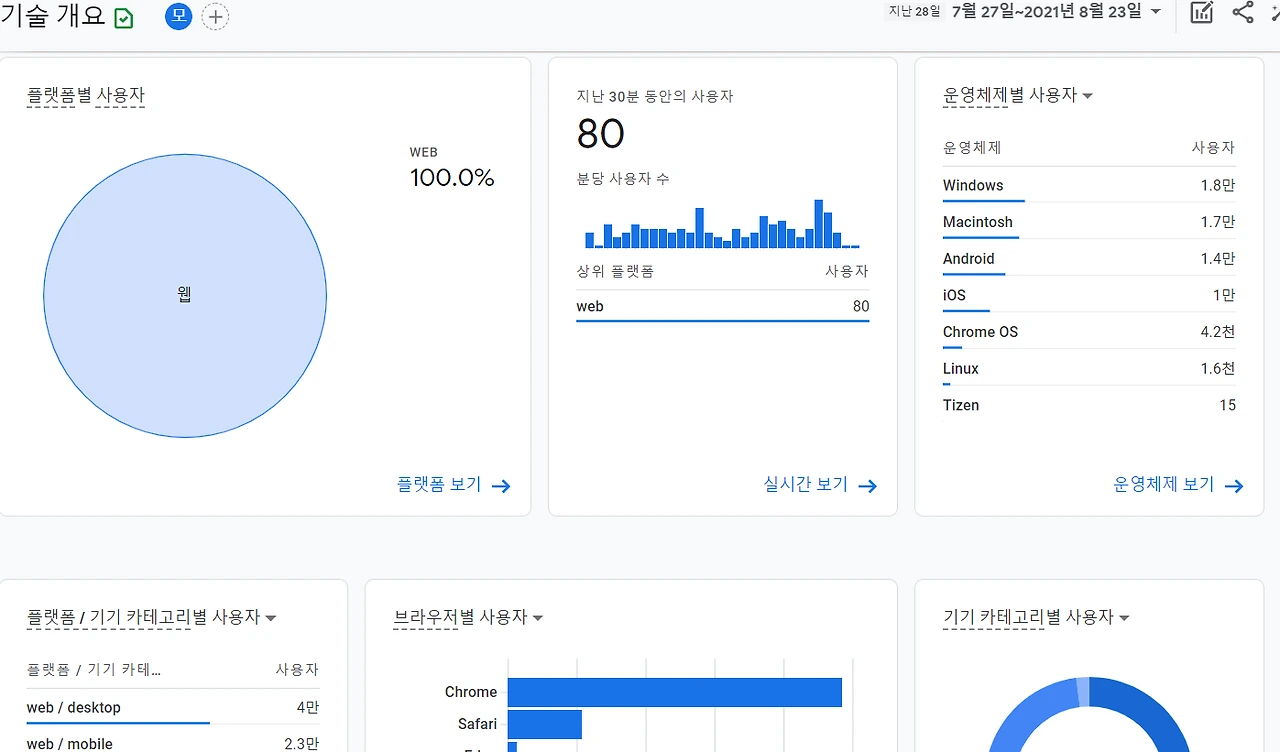Screen dimensions: 1280x752
Task: Click the WEB 100.0% legend value
Action: [x=452, y=178]
